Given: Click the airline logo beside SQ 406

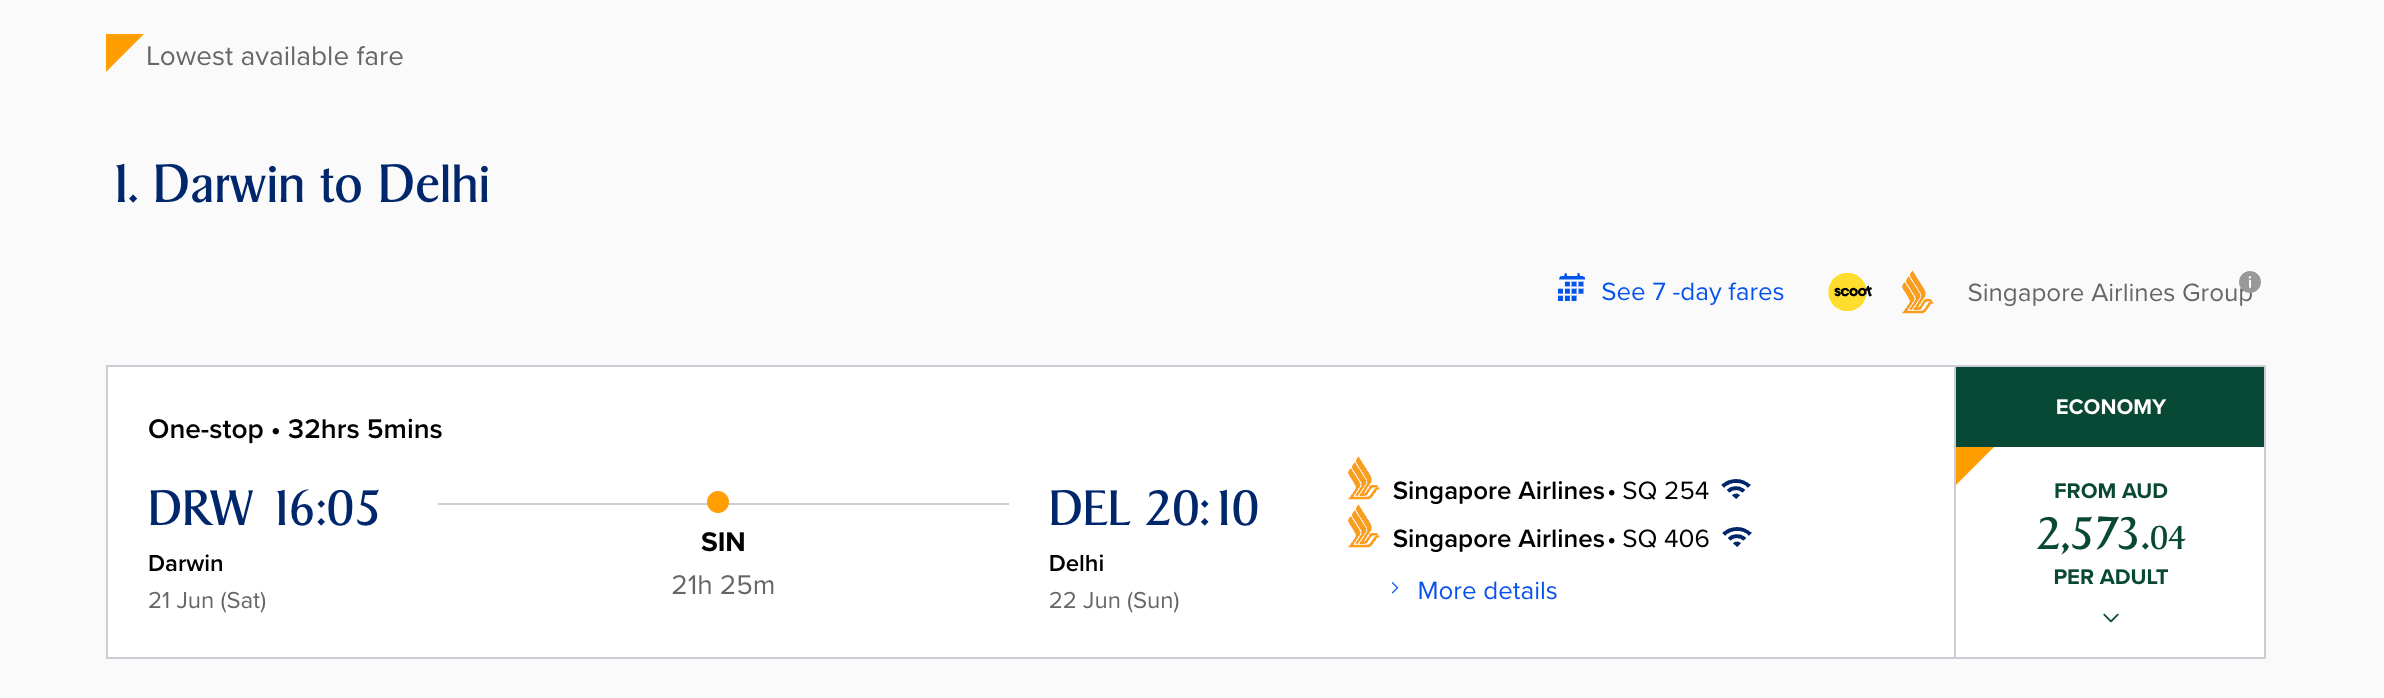Looking at the screenshot, I should point(1362,527).
